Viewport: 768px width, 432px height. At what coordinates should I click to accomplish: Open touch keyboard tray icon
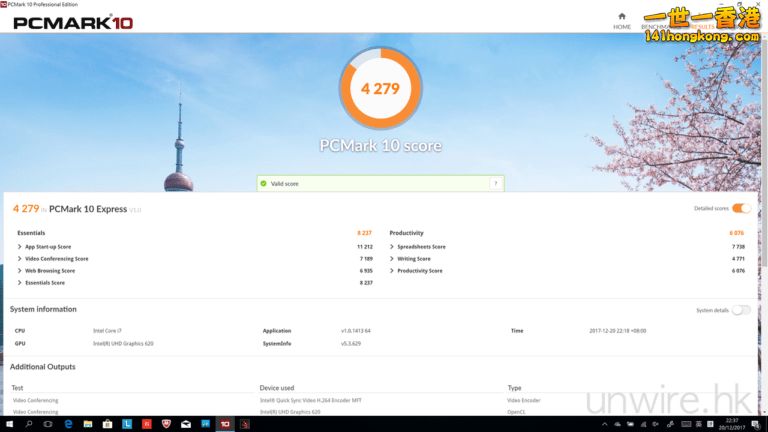(686, 424)
